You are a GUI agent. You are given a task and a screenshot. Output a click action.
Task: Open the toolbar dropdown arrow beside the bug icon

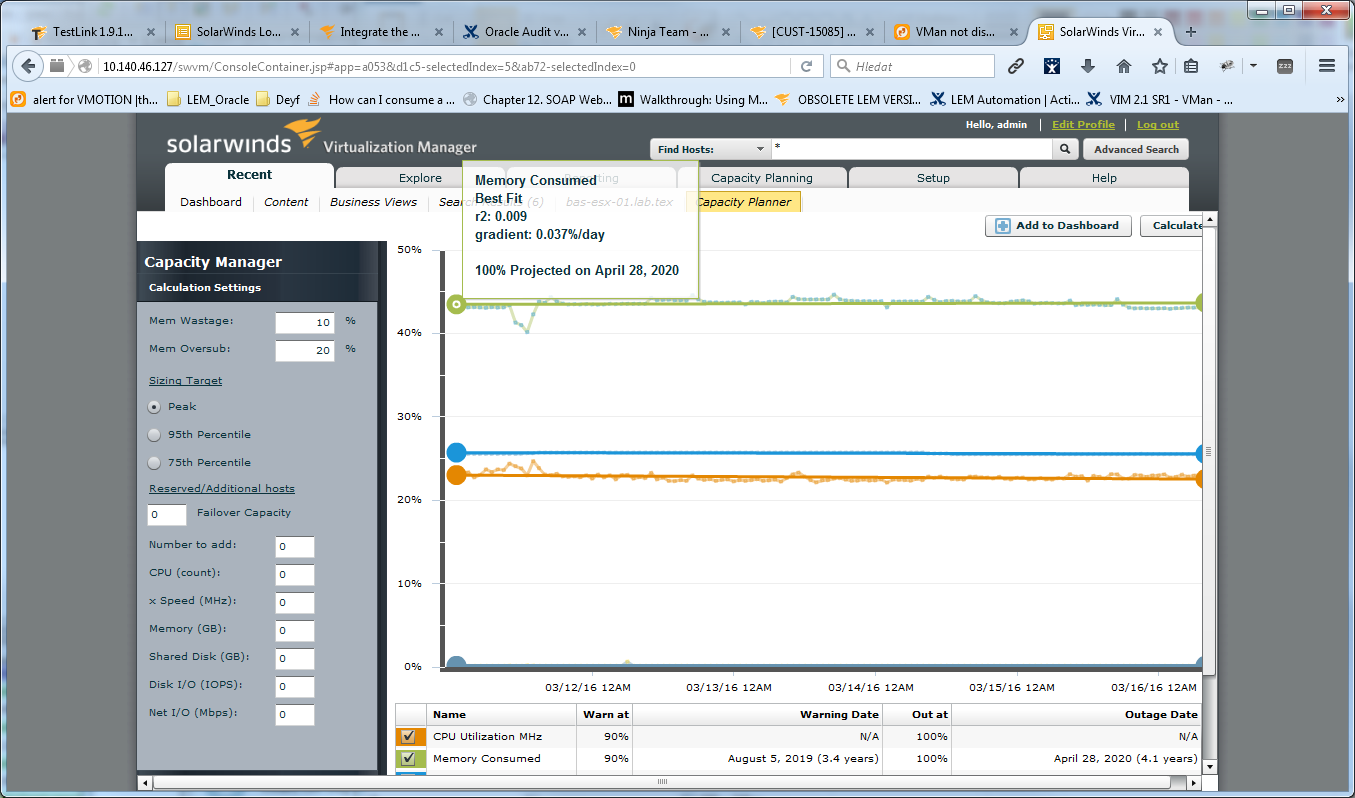click(1253, 67)
